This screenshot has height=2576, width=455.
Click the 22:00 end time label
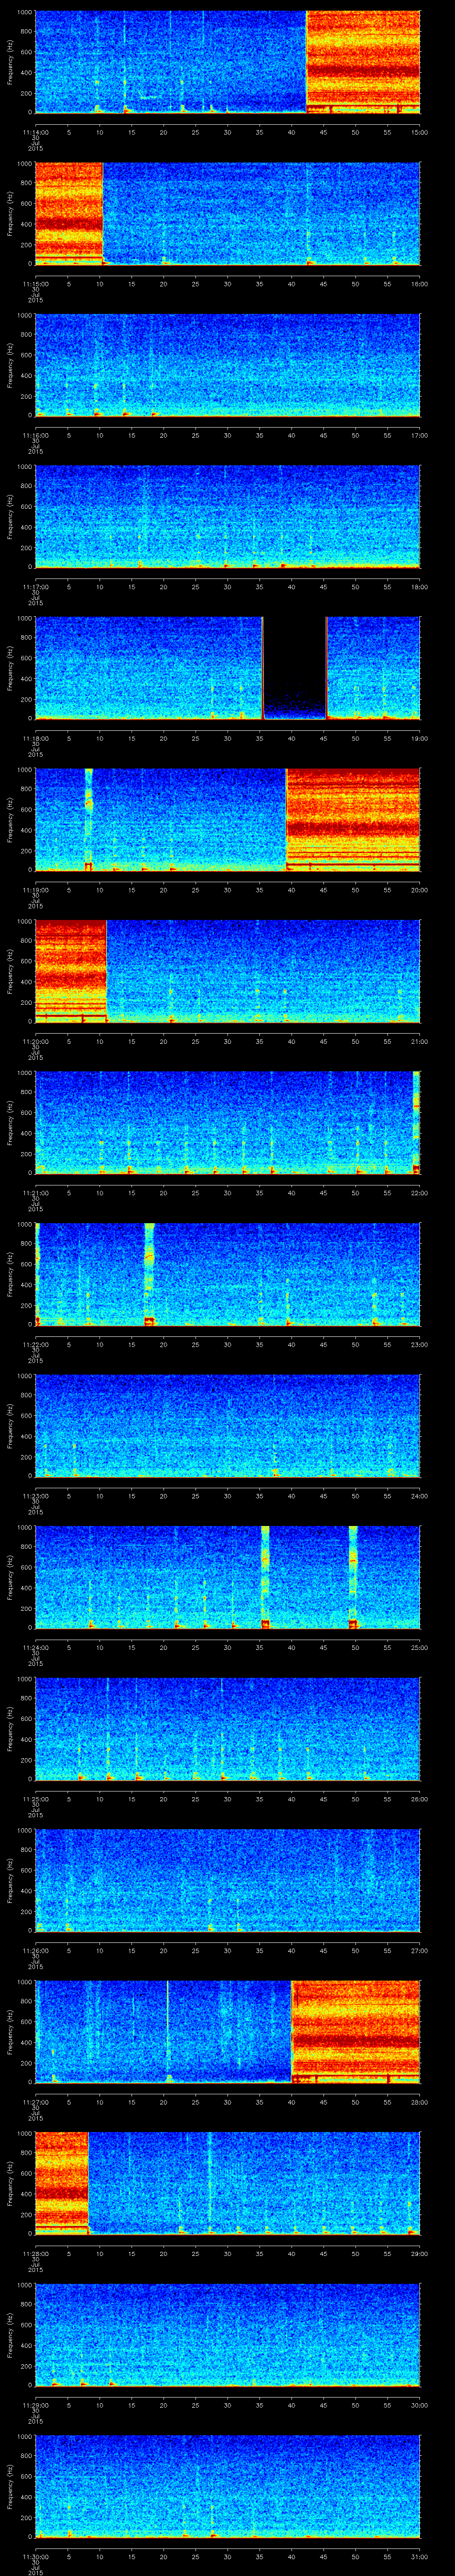[x=419, y=1193]
